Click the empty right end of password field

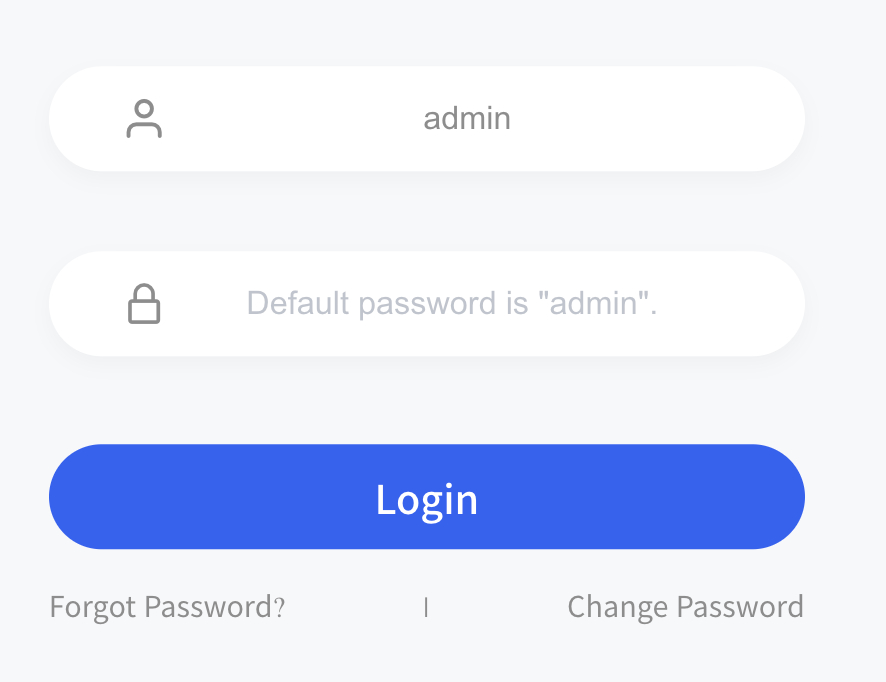point(729,303)
